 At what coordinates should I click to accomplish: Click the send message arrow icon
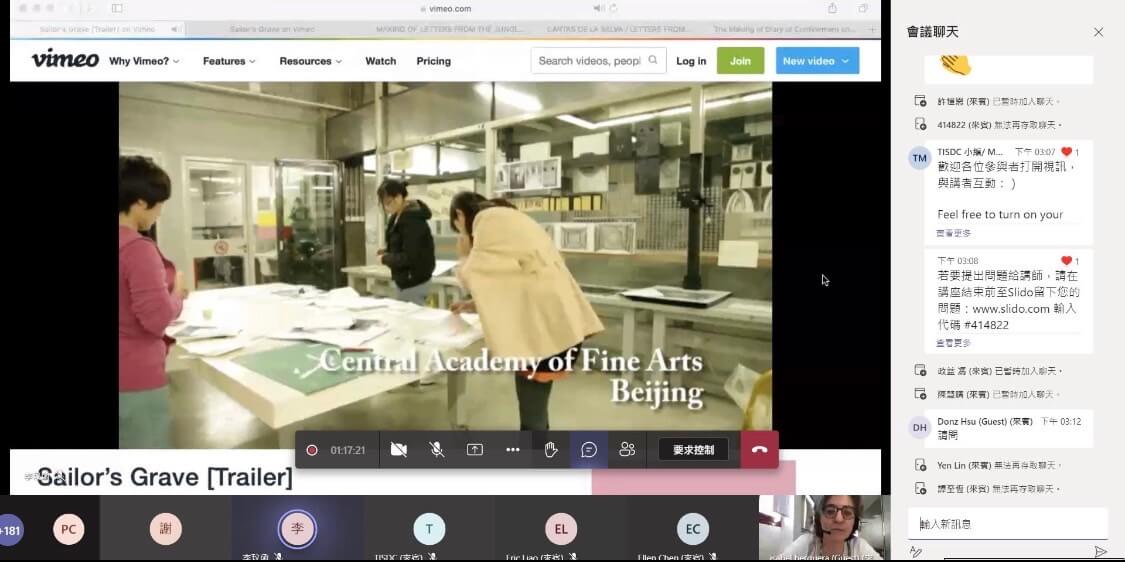[x=1100, y=552]
